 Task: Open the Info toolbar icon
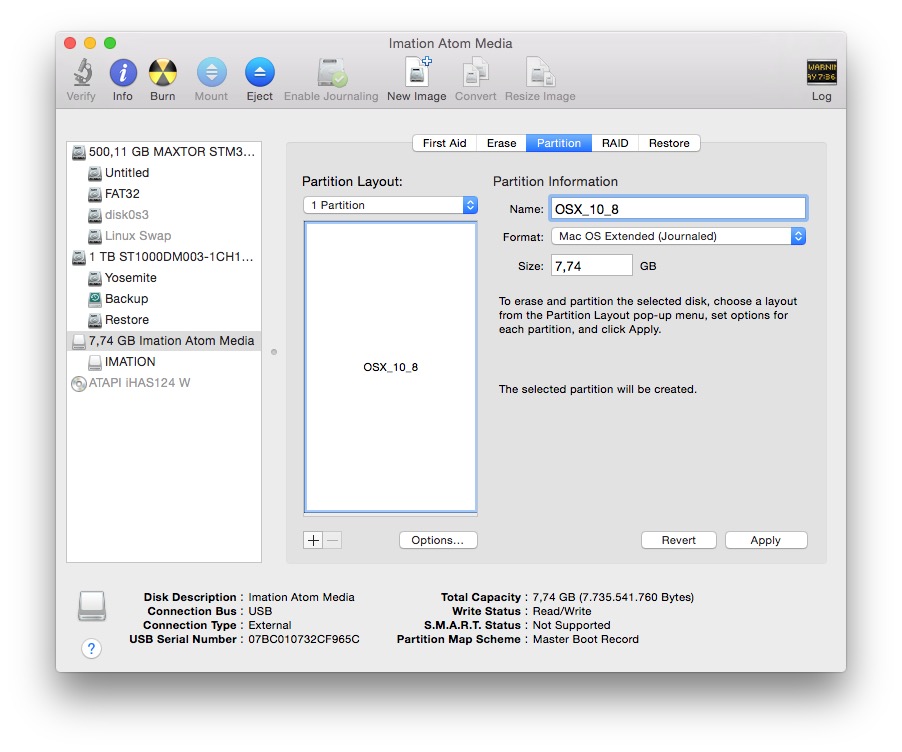point(122,73)
